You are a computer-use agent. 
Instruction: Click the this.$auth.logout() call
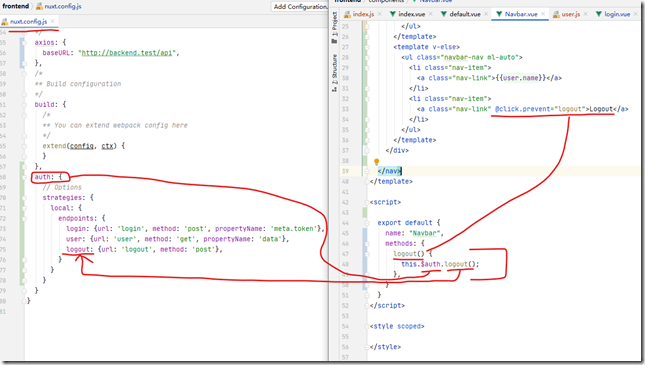pos(440,264)
